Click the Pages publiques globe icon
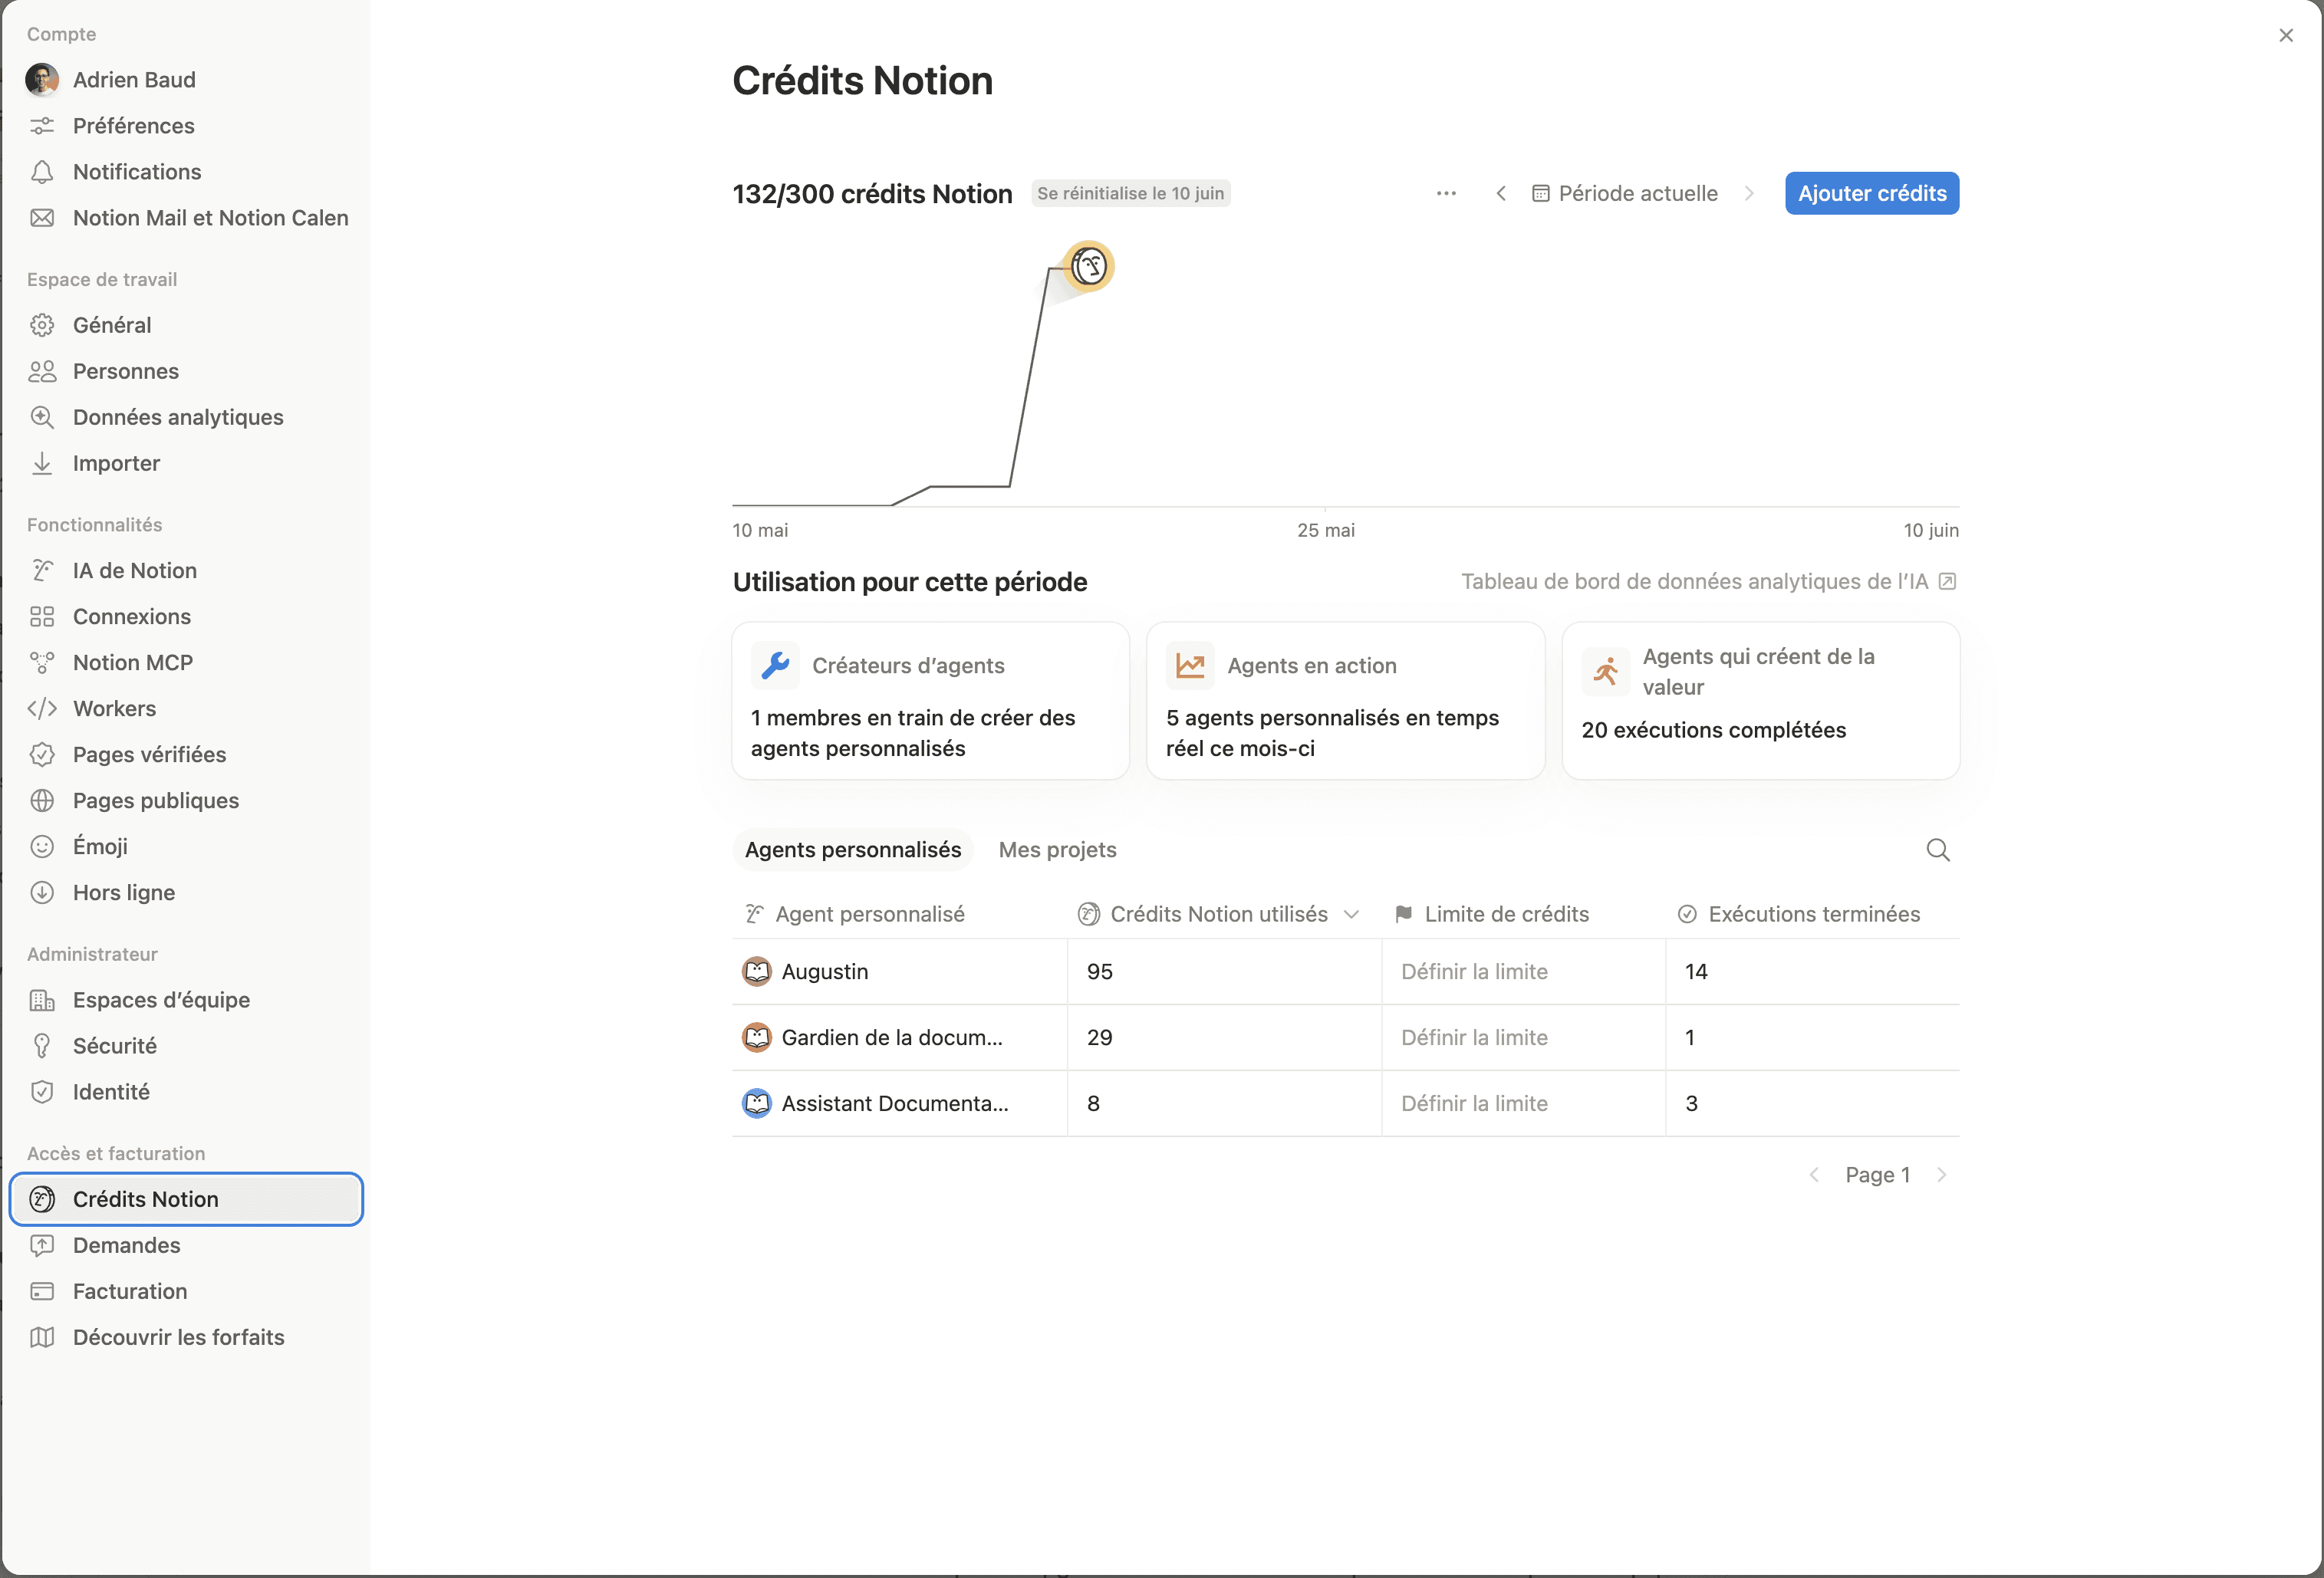 coord(42,800)
